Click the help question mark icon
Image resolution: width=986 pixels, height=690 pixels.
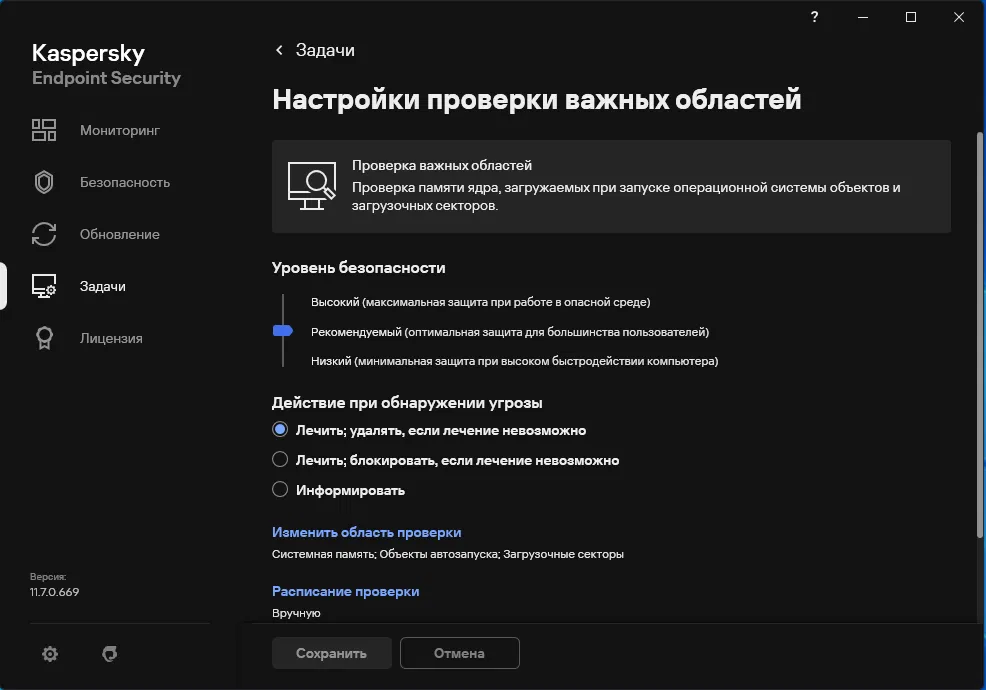pyautogui.click(x=814, y=17)
